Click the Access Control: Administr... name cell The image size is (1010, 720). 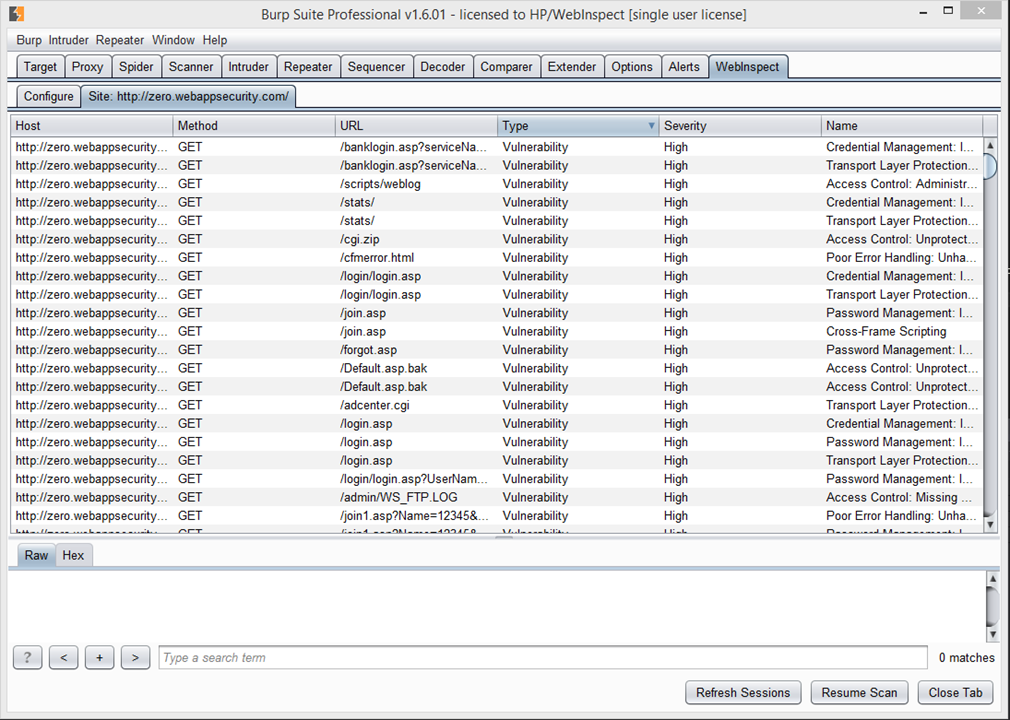click(x=902, y=184)
